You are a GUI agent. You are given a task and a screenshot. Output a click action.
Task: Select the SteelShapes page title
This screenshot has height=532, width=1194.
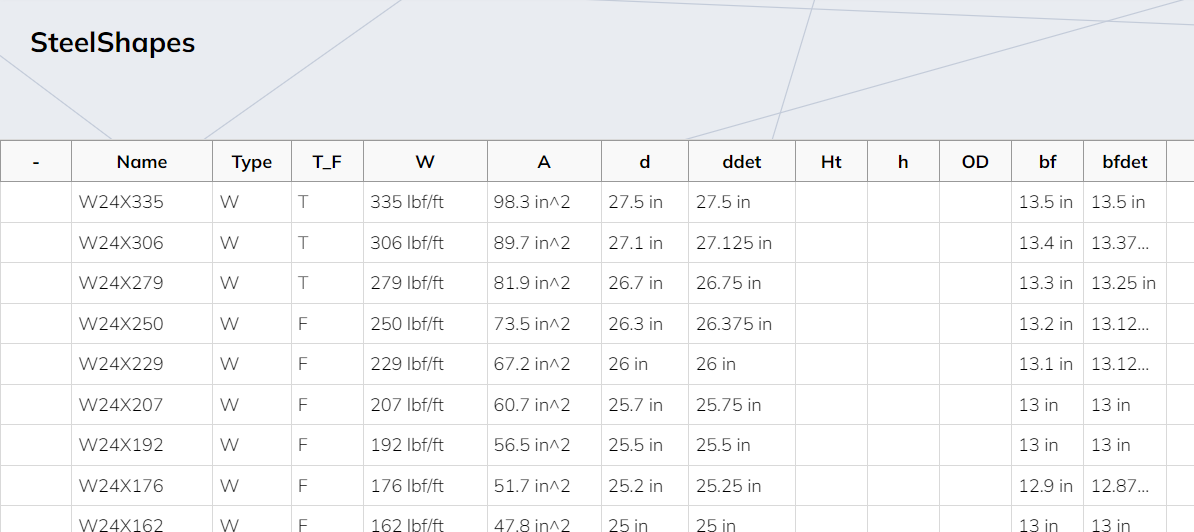(x=113, y=43)
